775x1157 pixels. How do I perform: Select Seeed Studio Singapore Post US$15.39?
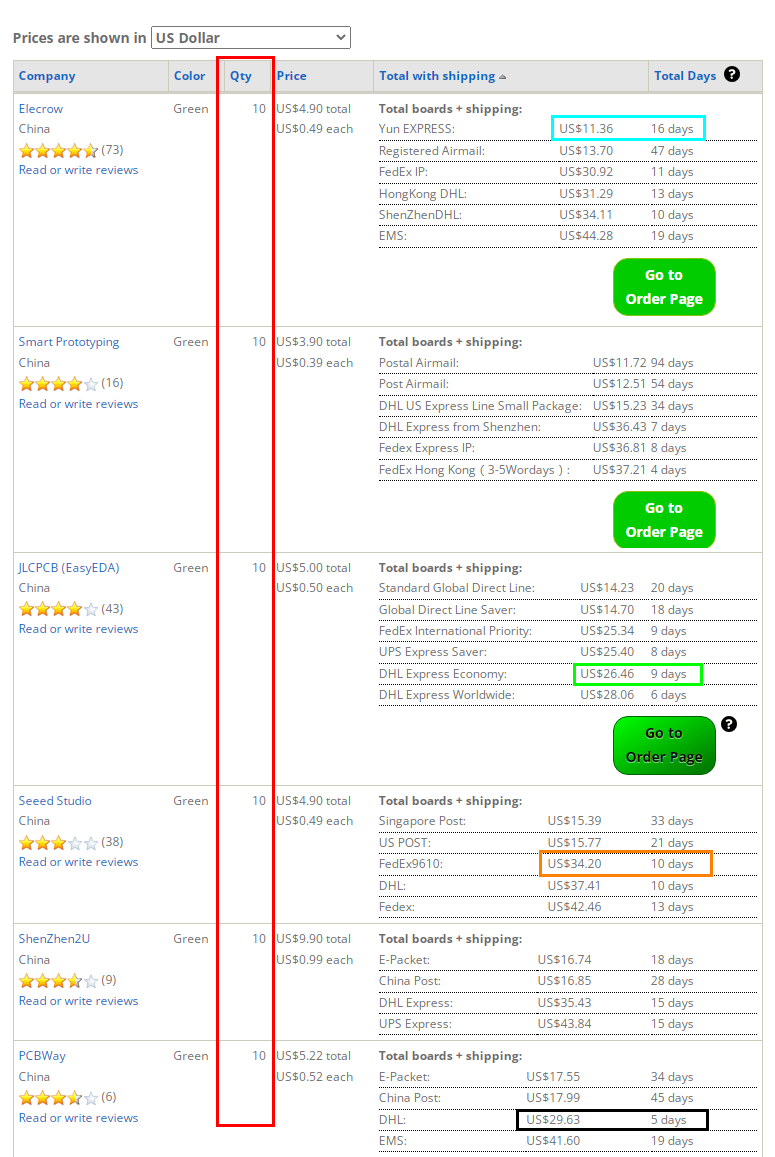(568, 821)
